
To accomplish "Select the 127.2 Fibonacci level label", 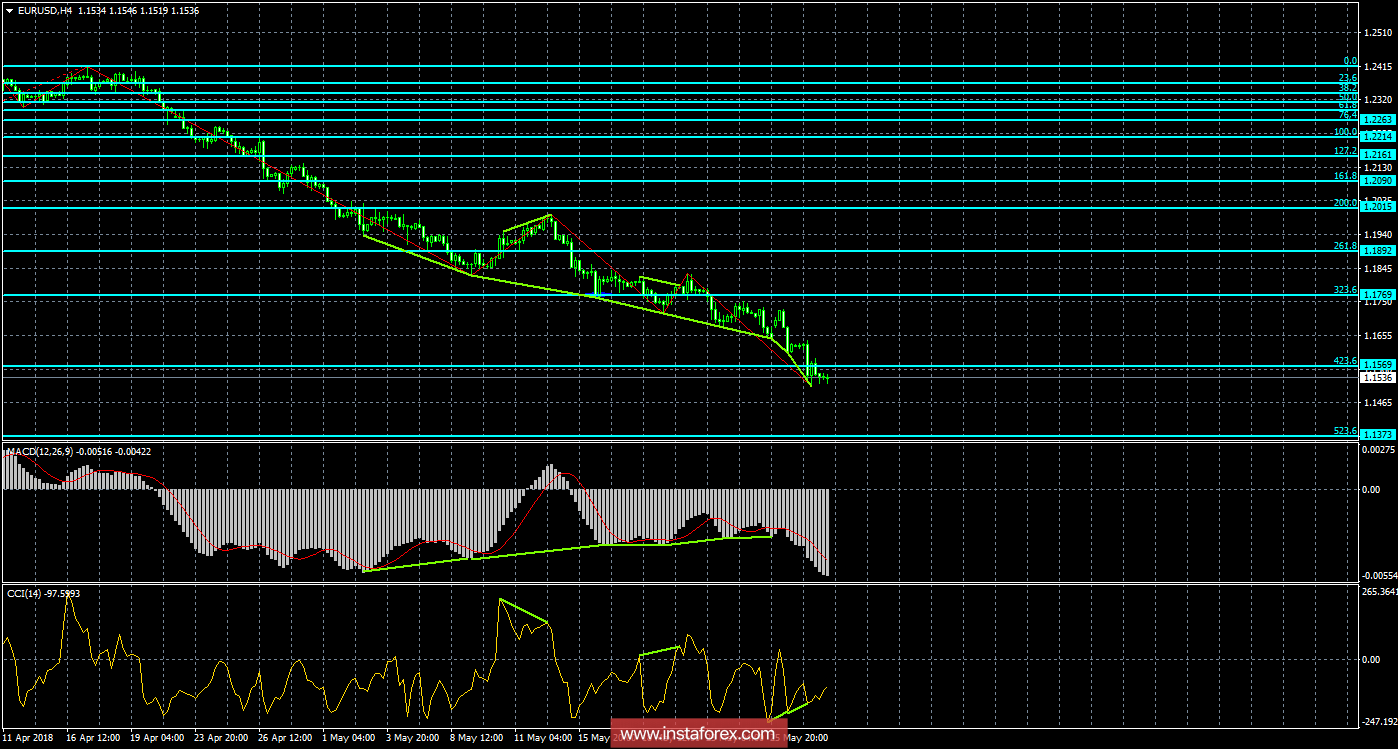I will point(1345,151).
